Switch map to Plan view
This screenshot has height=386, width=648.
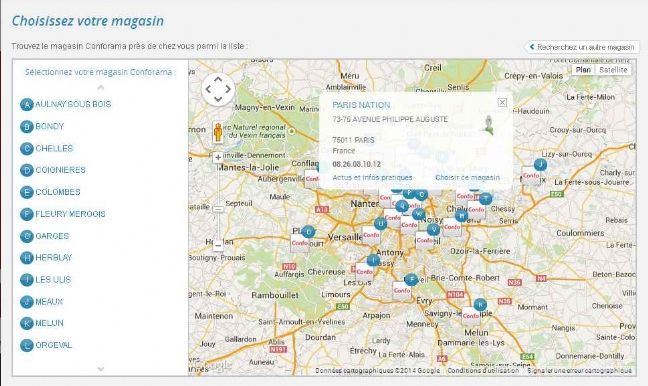(583, 70)
